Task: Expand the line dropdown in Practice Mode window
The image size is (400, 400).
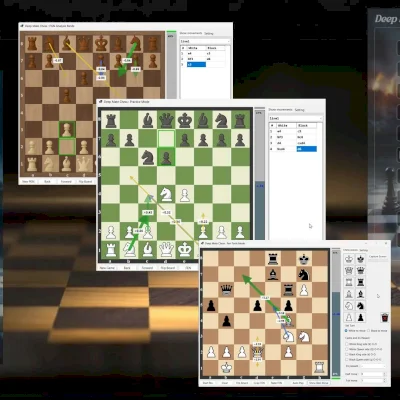Action: 296,118
